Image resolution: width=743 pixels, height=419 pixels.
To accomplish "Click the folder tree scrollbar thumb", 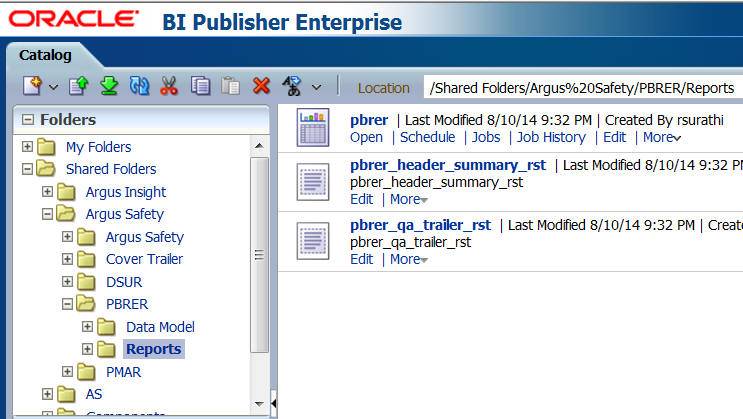I will point(259,255).
